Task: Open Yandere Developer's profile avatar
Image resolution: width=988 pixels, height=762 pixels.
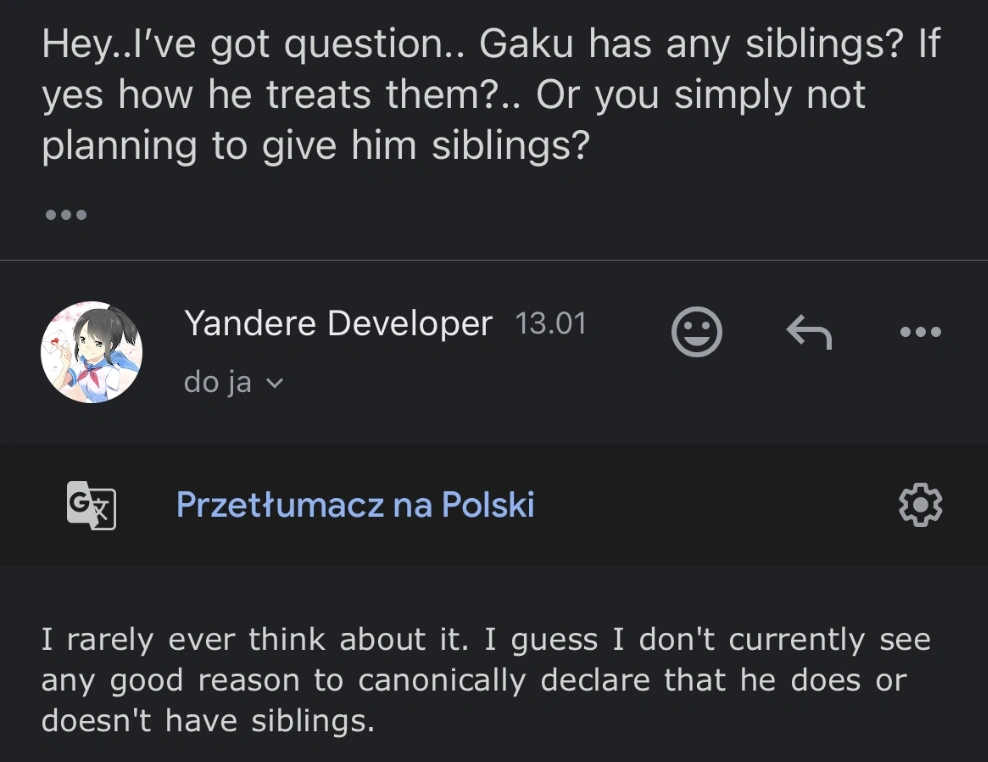Action: [91, 352]
